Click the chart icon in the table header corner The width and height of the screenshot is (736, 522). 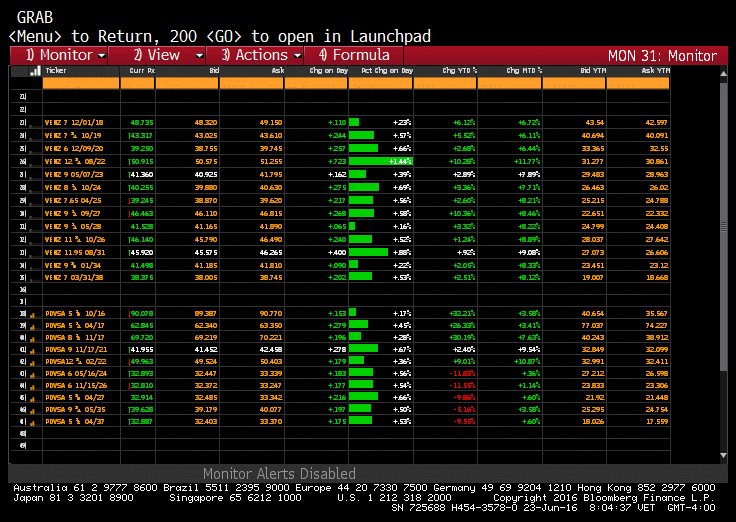pos(35,71)
